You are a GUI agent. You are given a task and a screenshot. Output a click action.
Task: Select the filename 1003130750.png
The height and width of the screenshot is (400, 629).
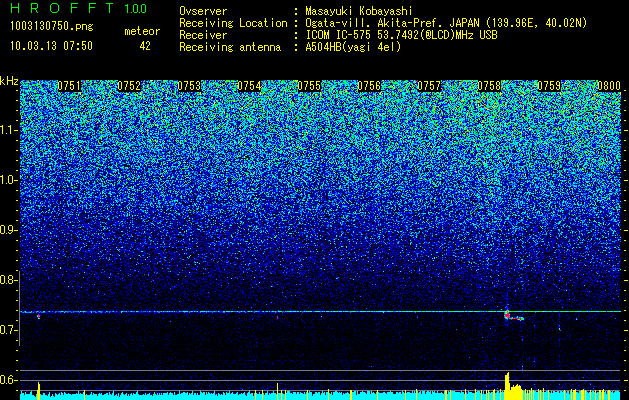[52, 27]
